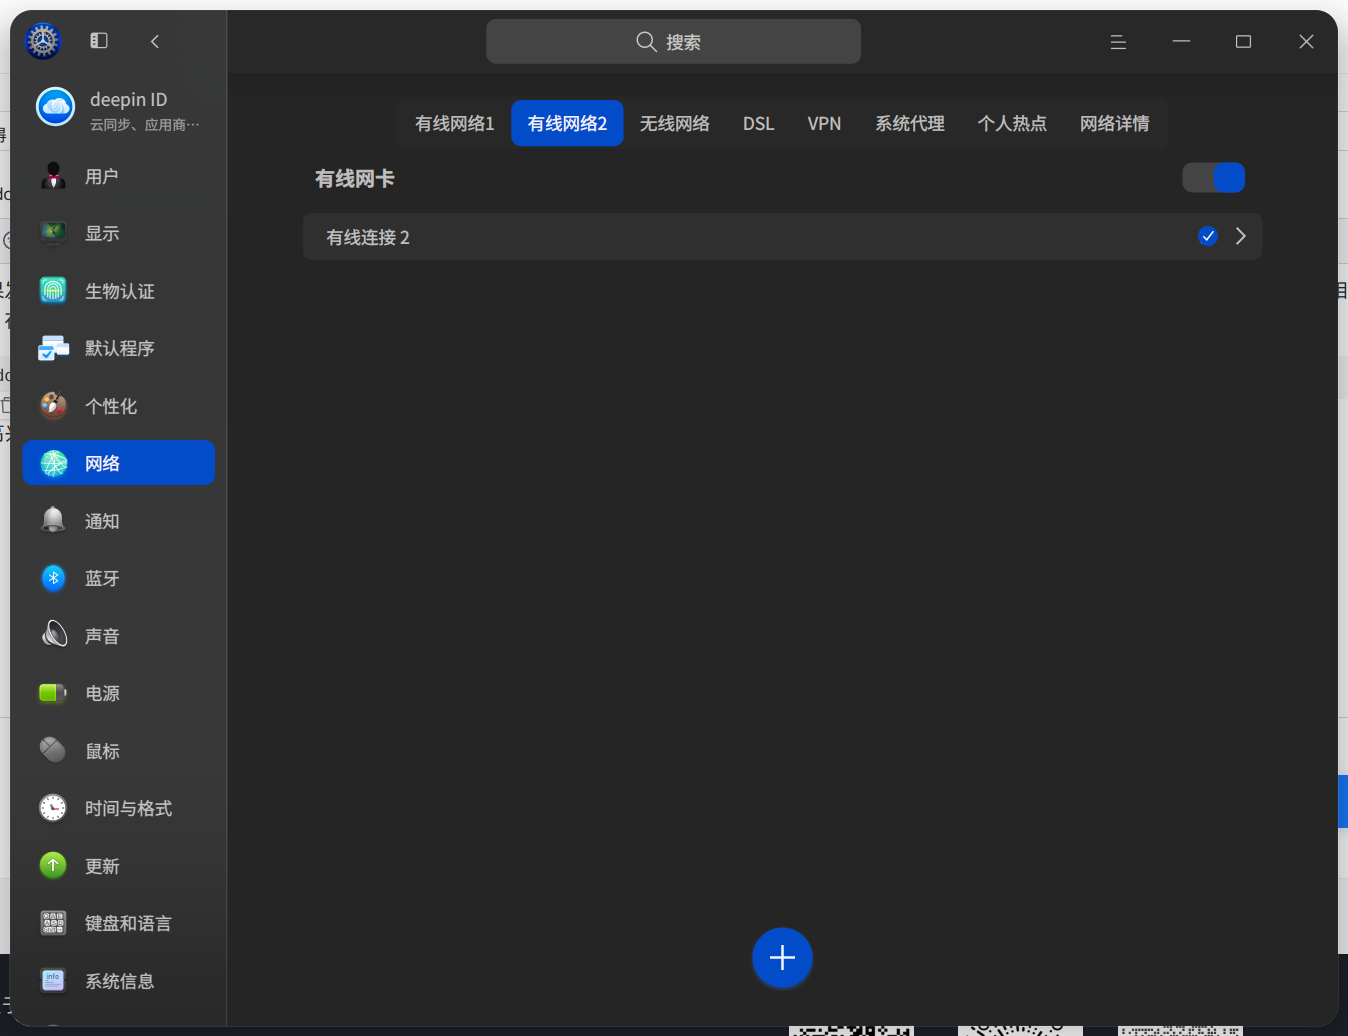Image resolution: width=1348 pixels, height=1036 pixels.
Task: Click the 搜索 search field
Action: [673, 41]
